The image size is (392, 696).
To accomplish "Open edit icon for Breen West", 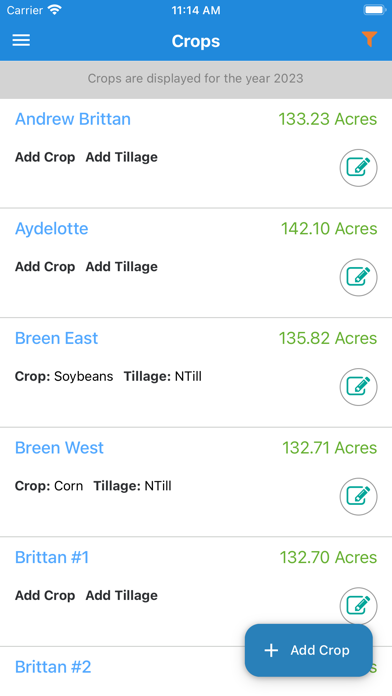I will tap(359, 497).
